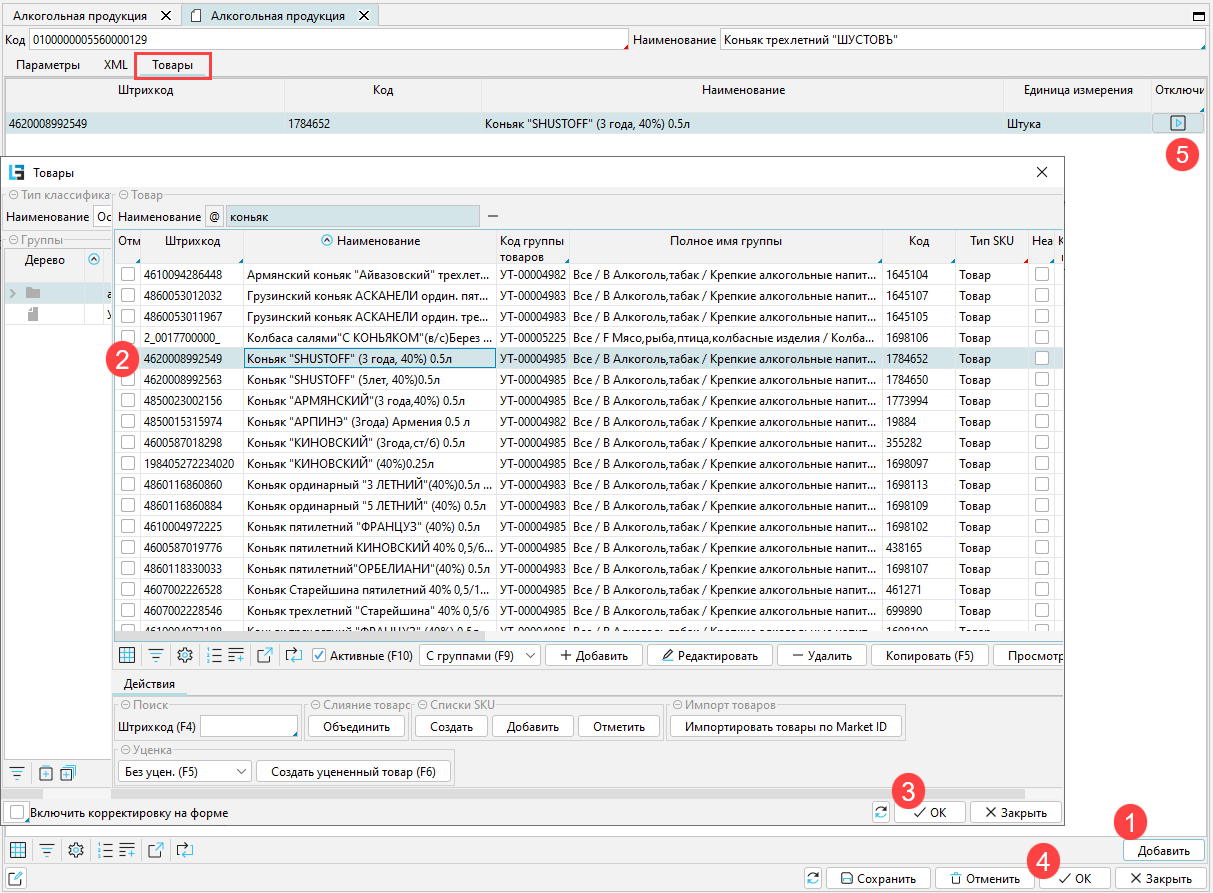The width and height of the screenshot is (1213, 893).
Task: Click the table grid icon in the Товары toolbar
Action: pos(127,655)
